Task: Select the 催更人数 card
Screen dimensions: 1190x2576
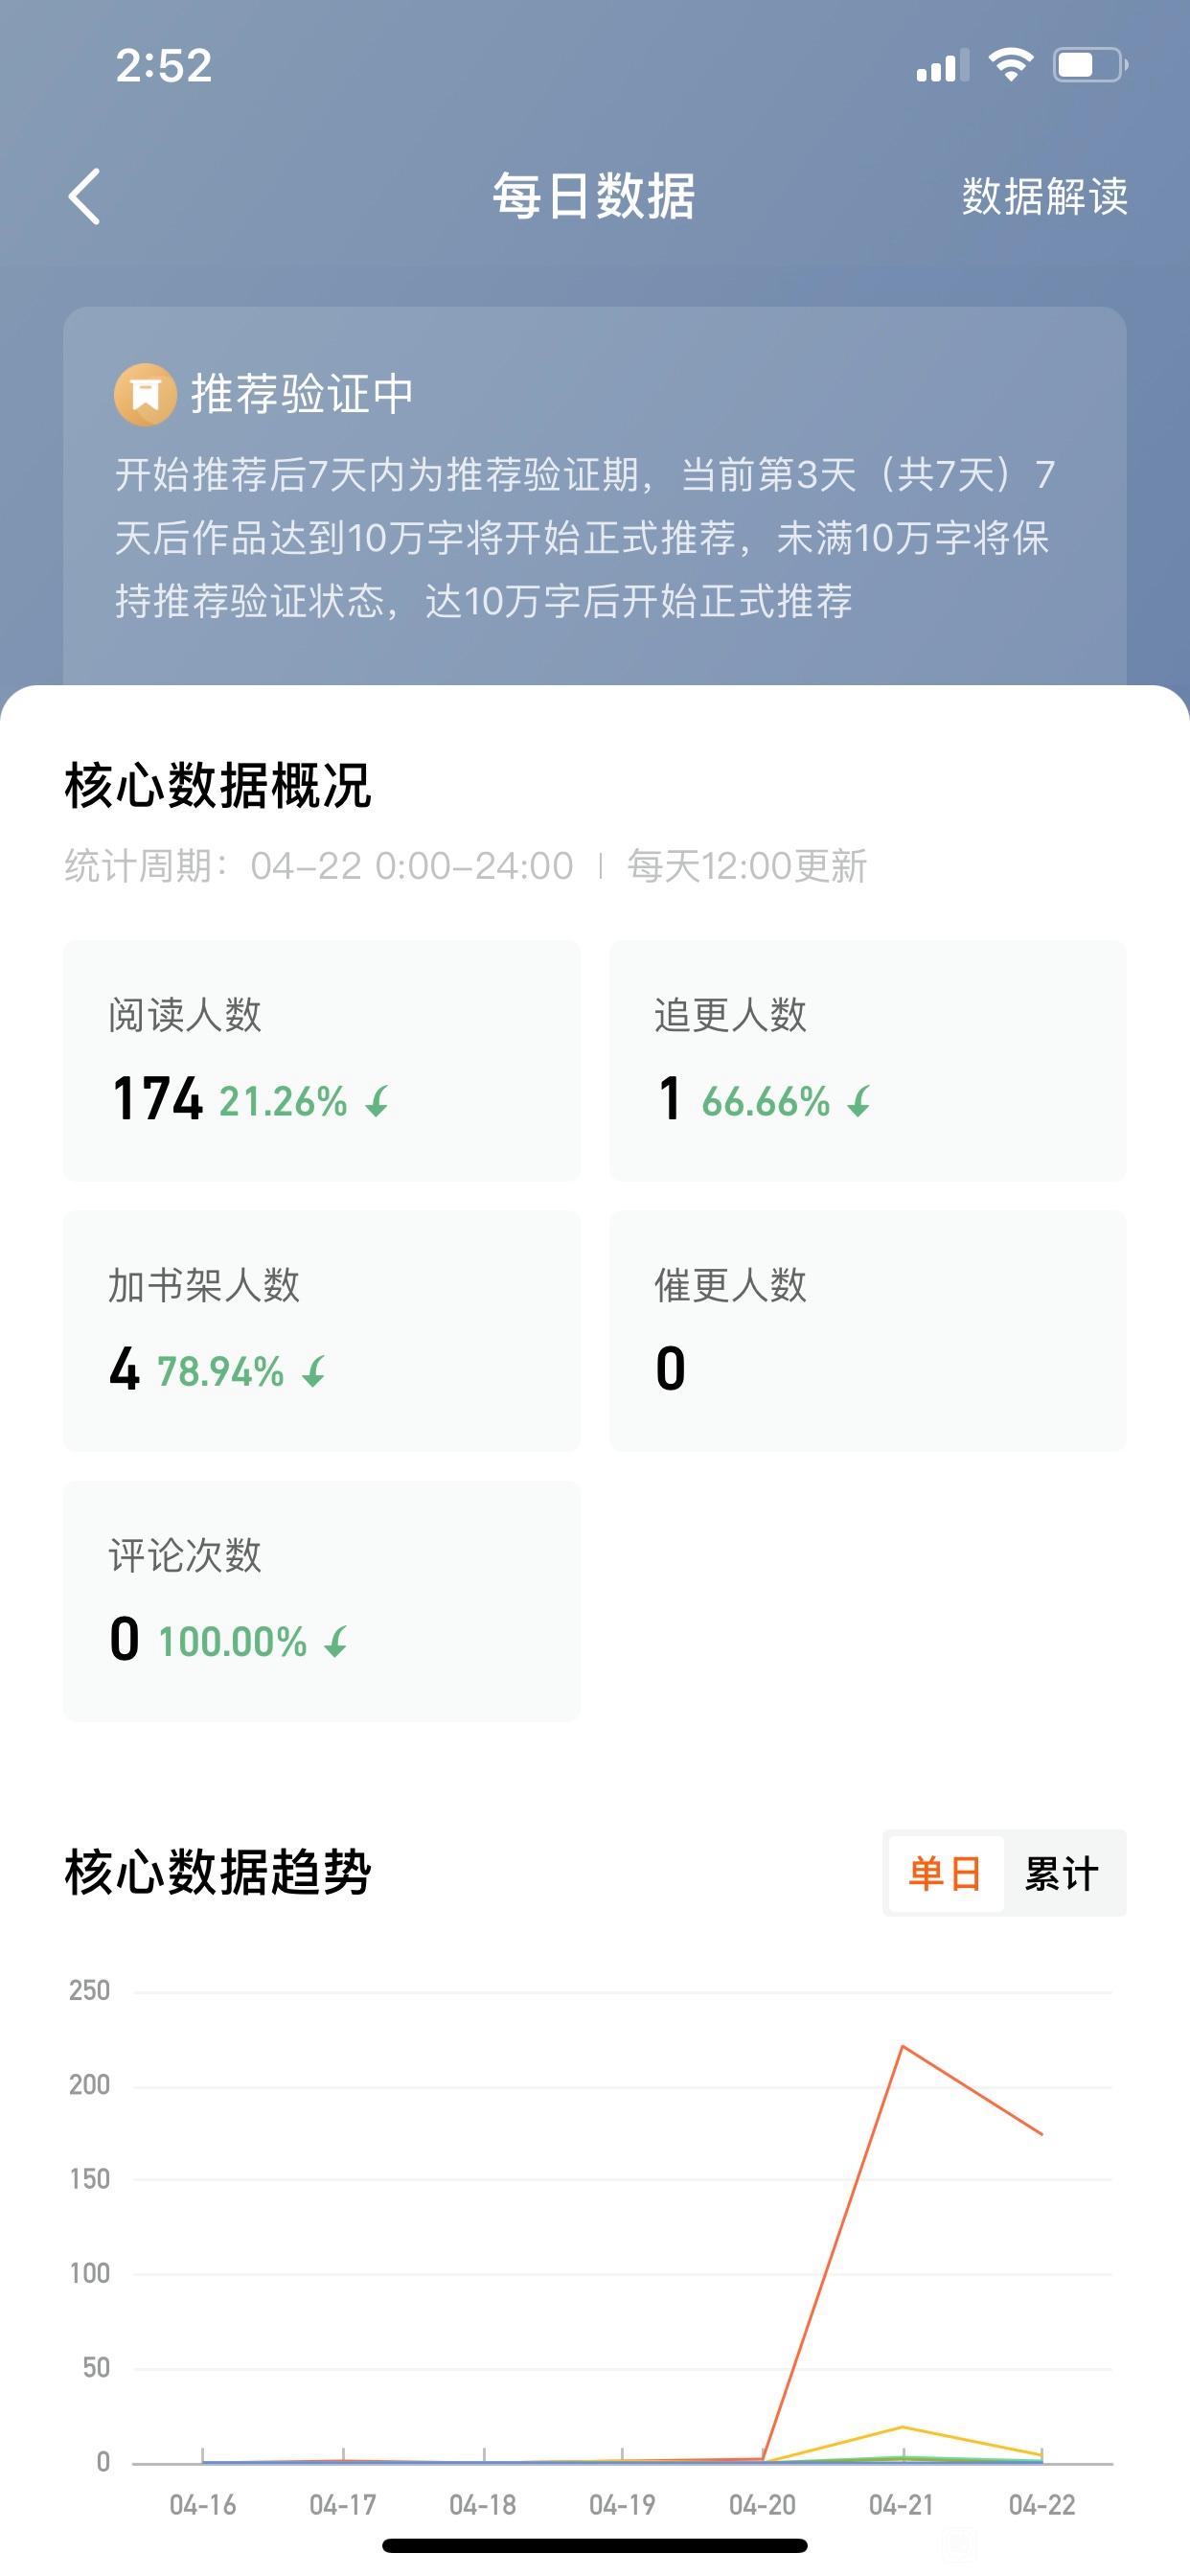Action: (868, 1331)
